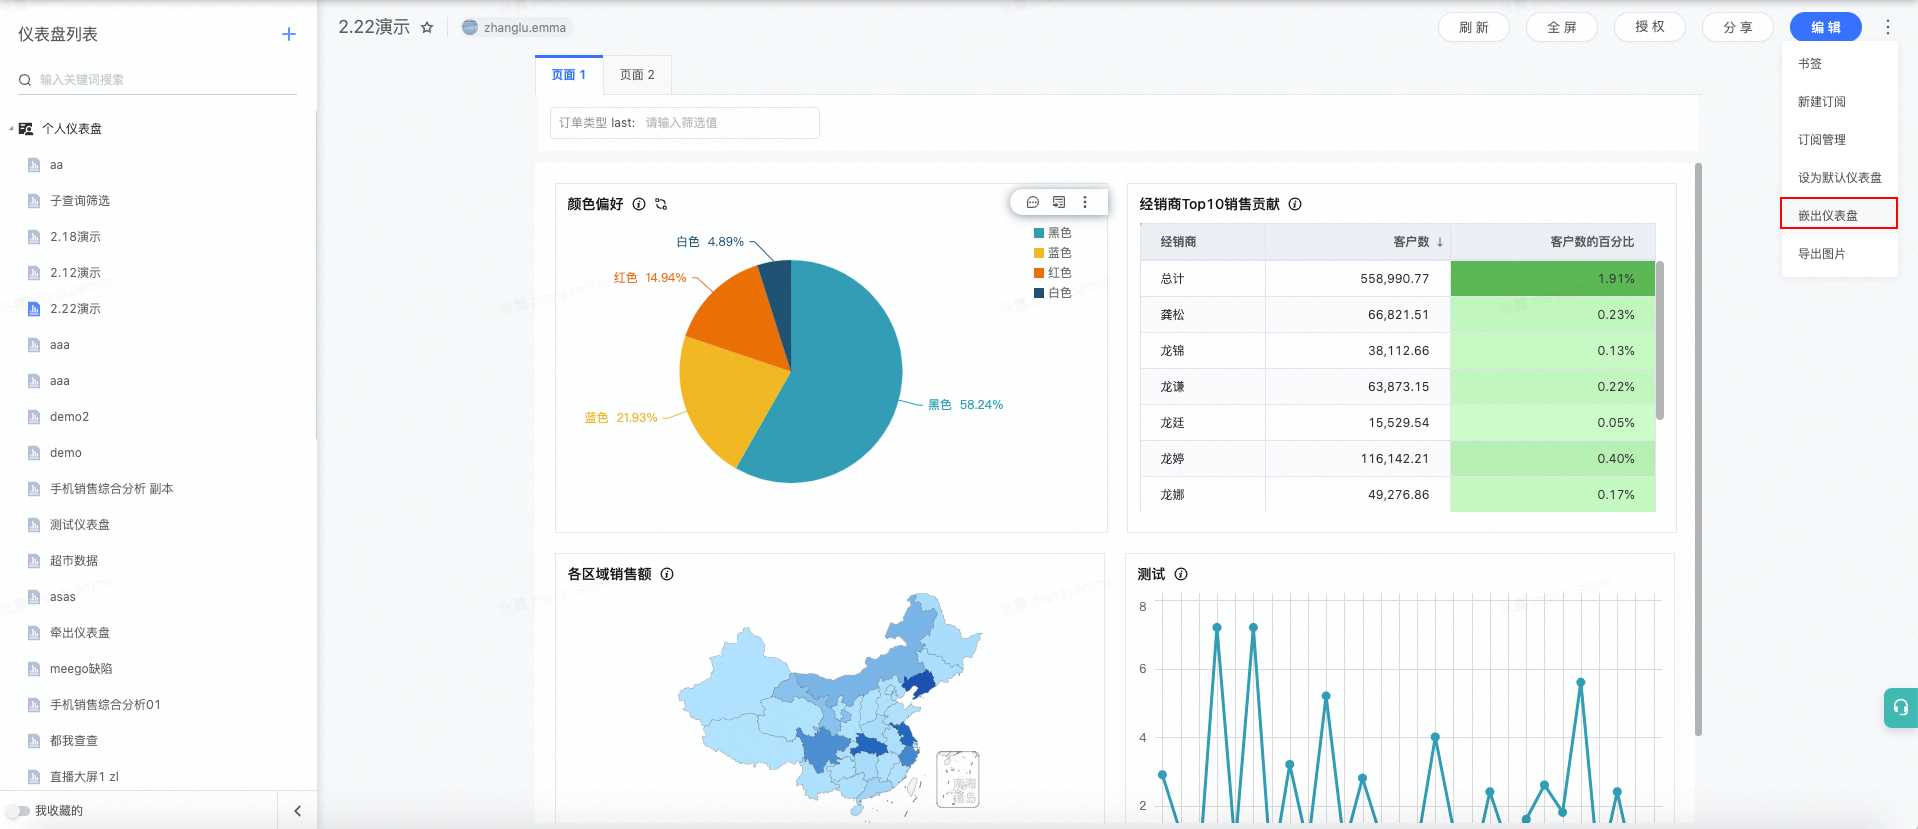Screen dimensions: 1918x829
Task: Select 新建订阅 menu entry
Action: pos(1839,102)
